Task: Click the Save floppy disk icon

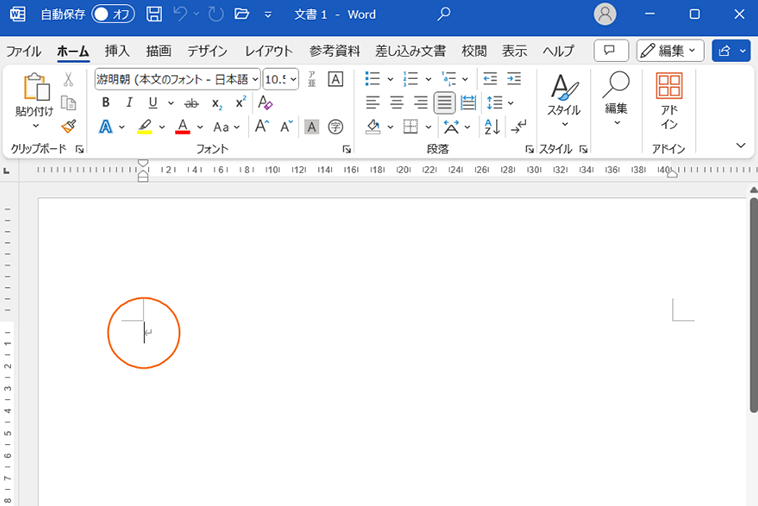Action: [x=154, y=14]
